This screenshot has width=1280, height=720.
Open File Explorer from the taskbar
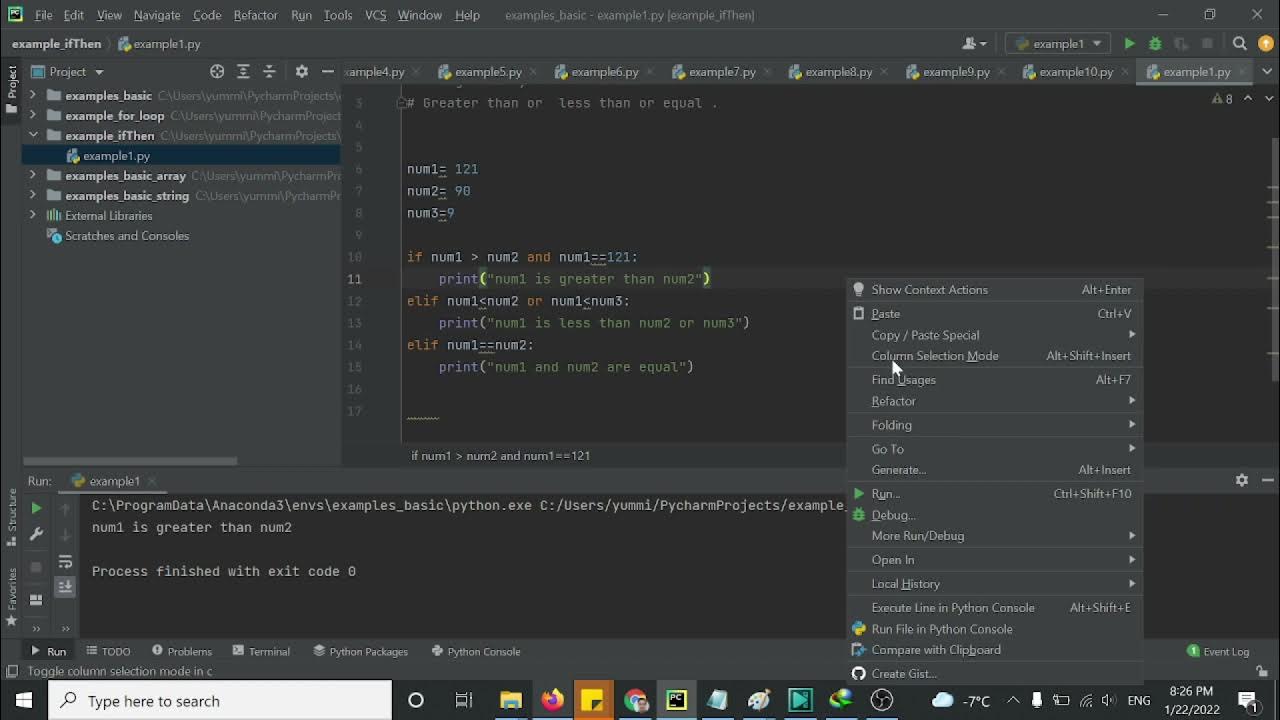511,700
